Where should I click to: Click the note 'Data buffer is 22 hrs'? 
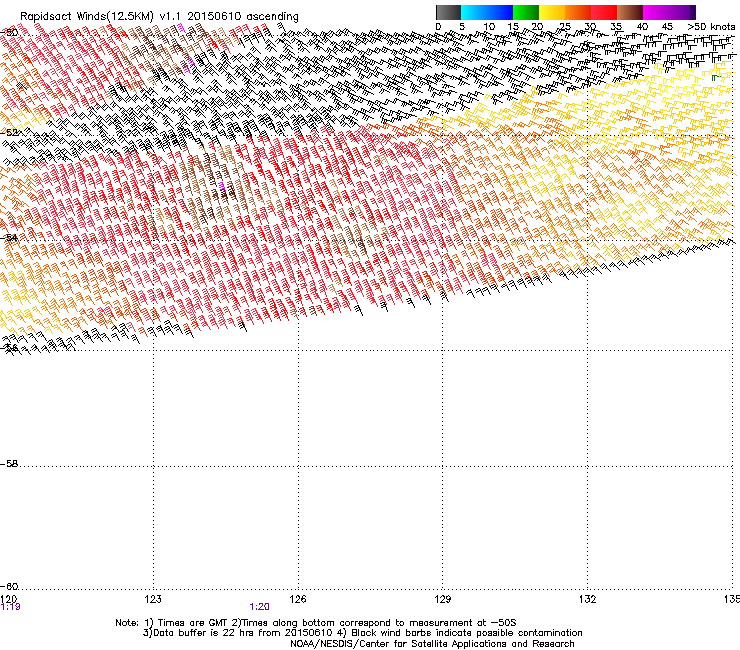[x=206, y=633]
